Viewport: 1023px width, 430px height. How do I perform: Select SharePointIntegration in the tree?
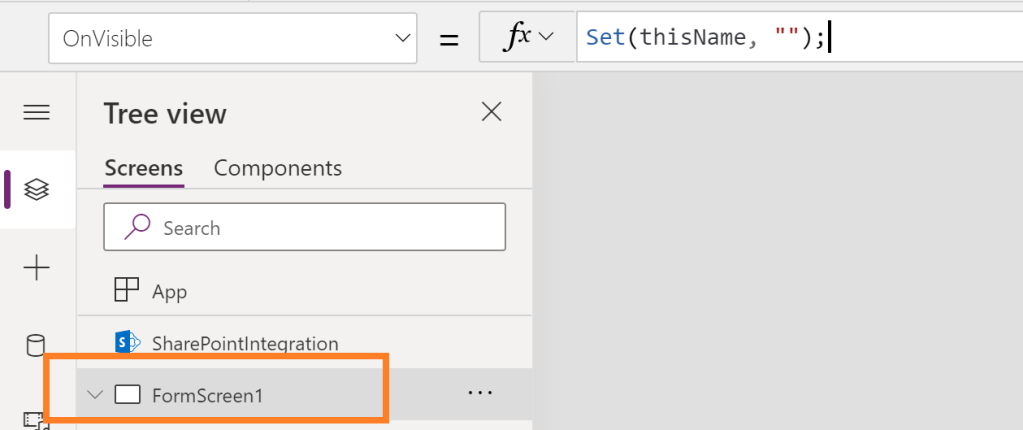(x=245, y=344)
